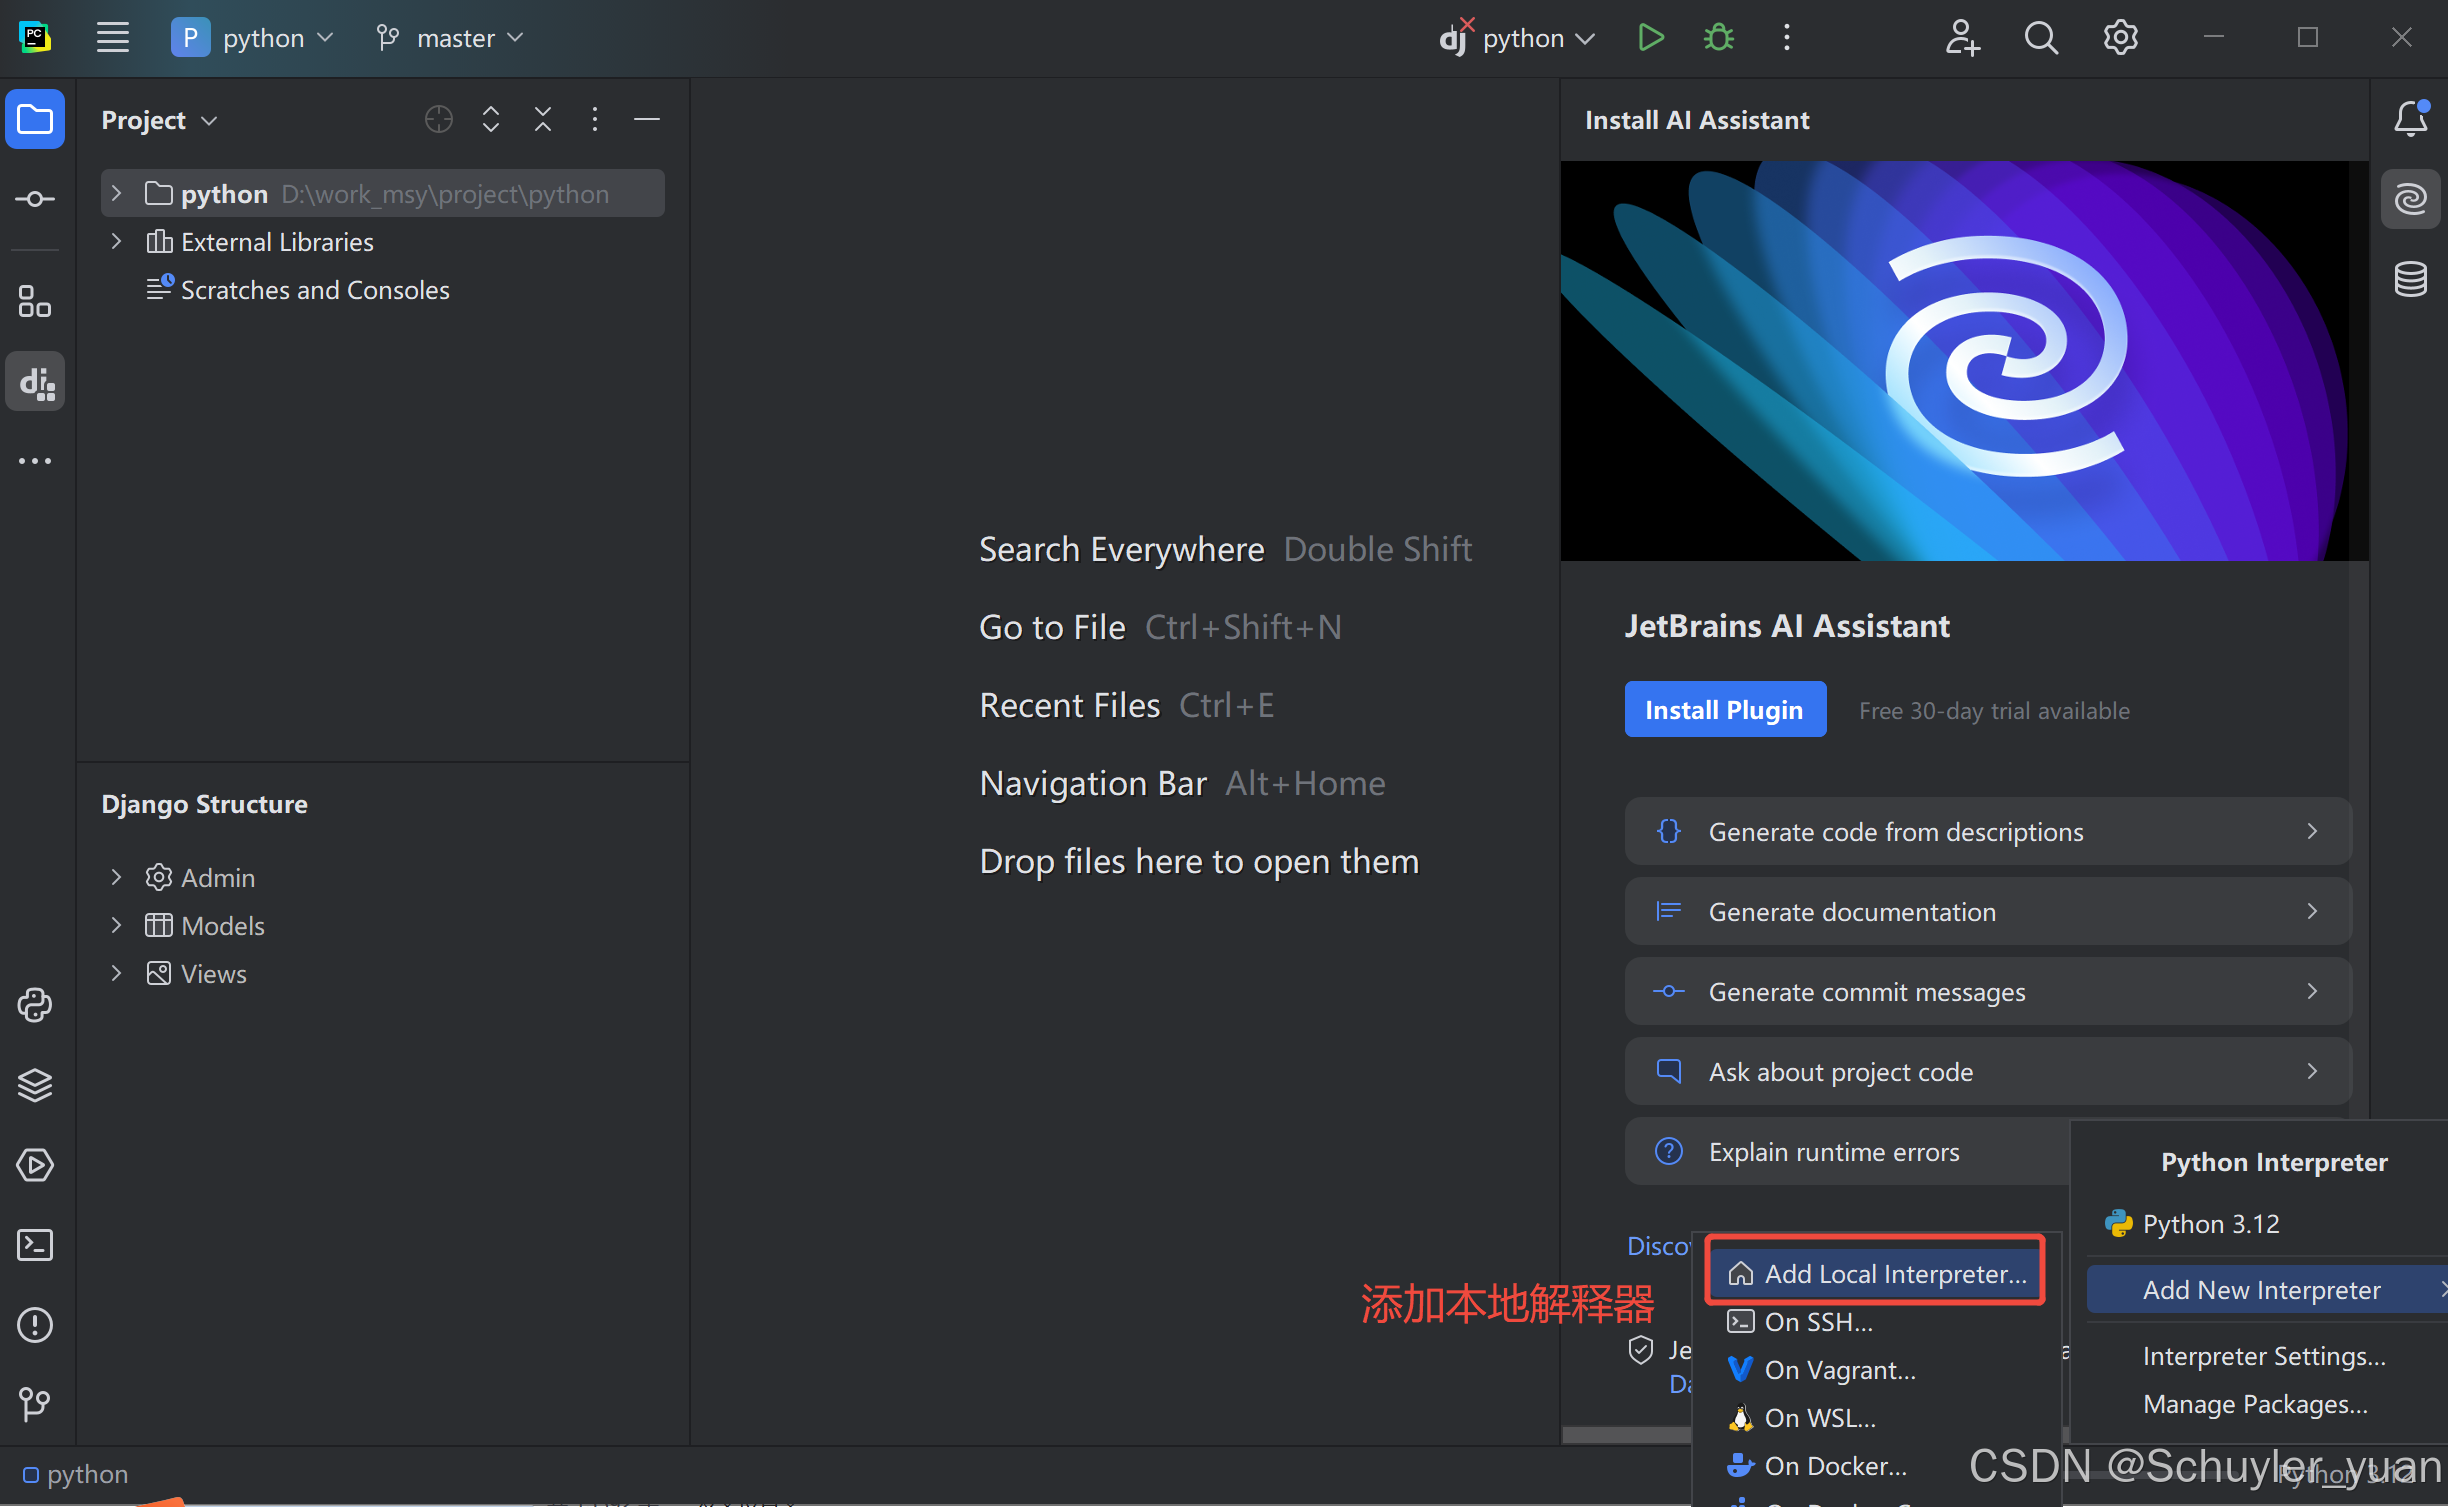Open the python project dropdown
This screenshot has width=2448, height=1507.
click(253, 38)
